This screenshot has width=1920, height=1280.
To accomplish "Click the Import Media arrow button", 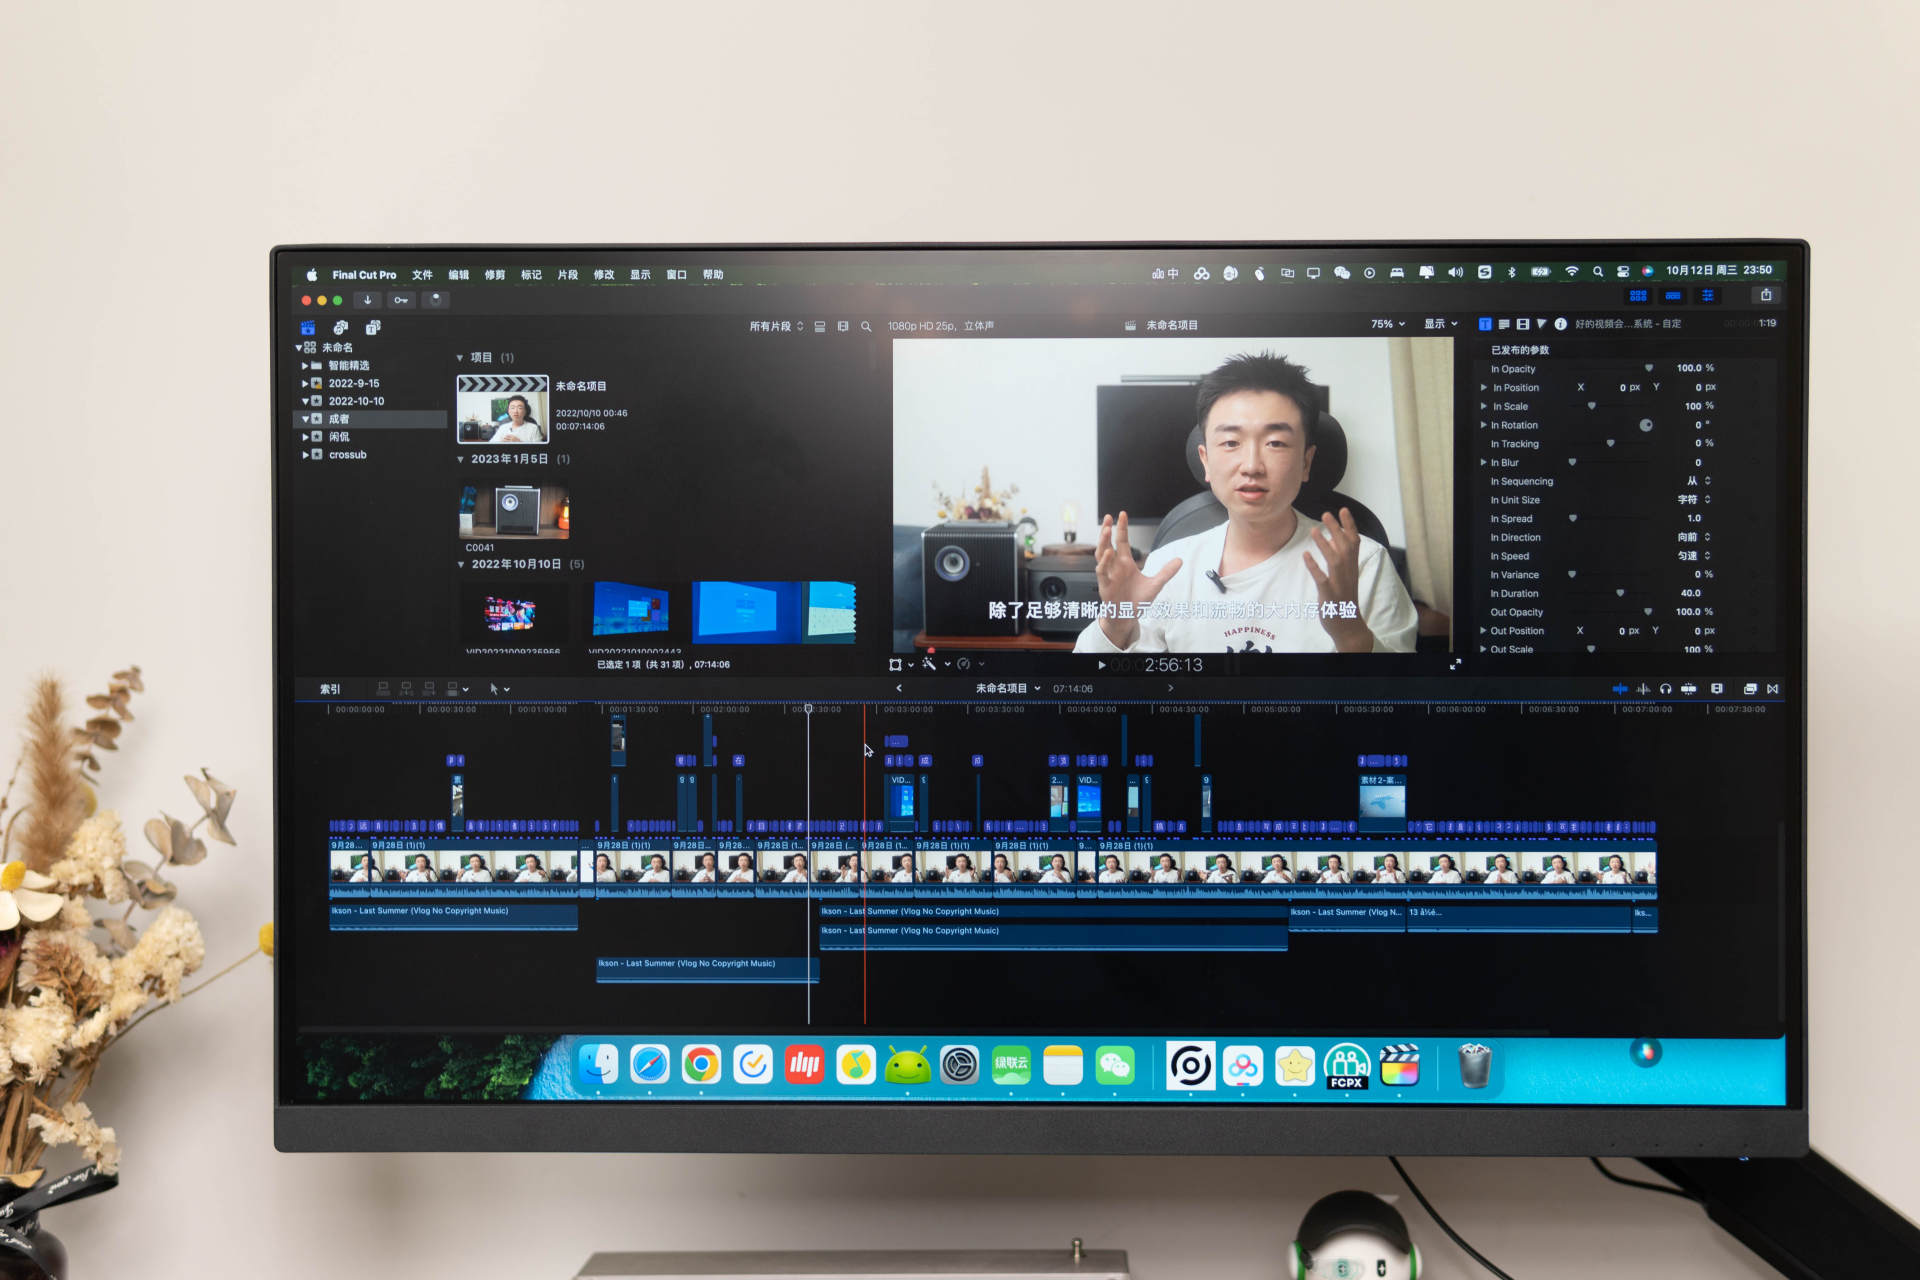I will [367, 300].
